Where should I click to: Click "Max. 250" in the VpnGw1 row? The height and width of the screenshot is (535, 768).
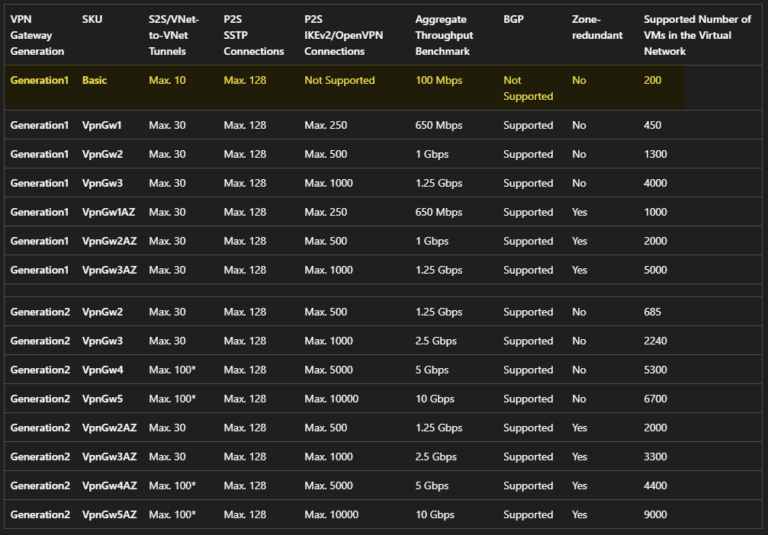[x=326, y=125]
